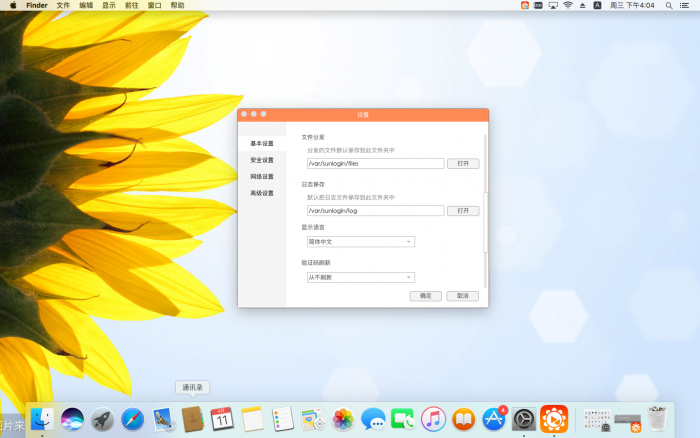Viewport: 700px width, 438px height.
Task: Open Siri from the Dock
Action: [72, 419]
